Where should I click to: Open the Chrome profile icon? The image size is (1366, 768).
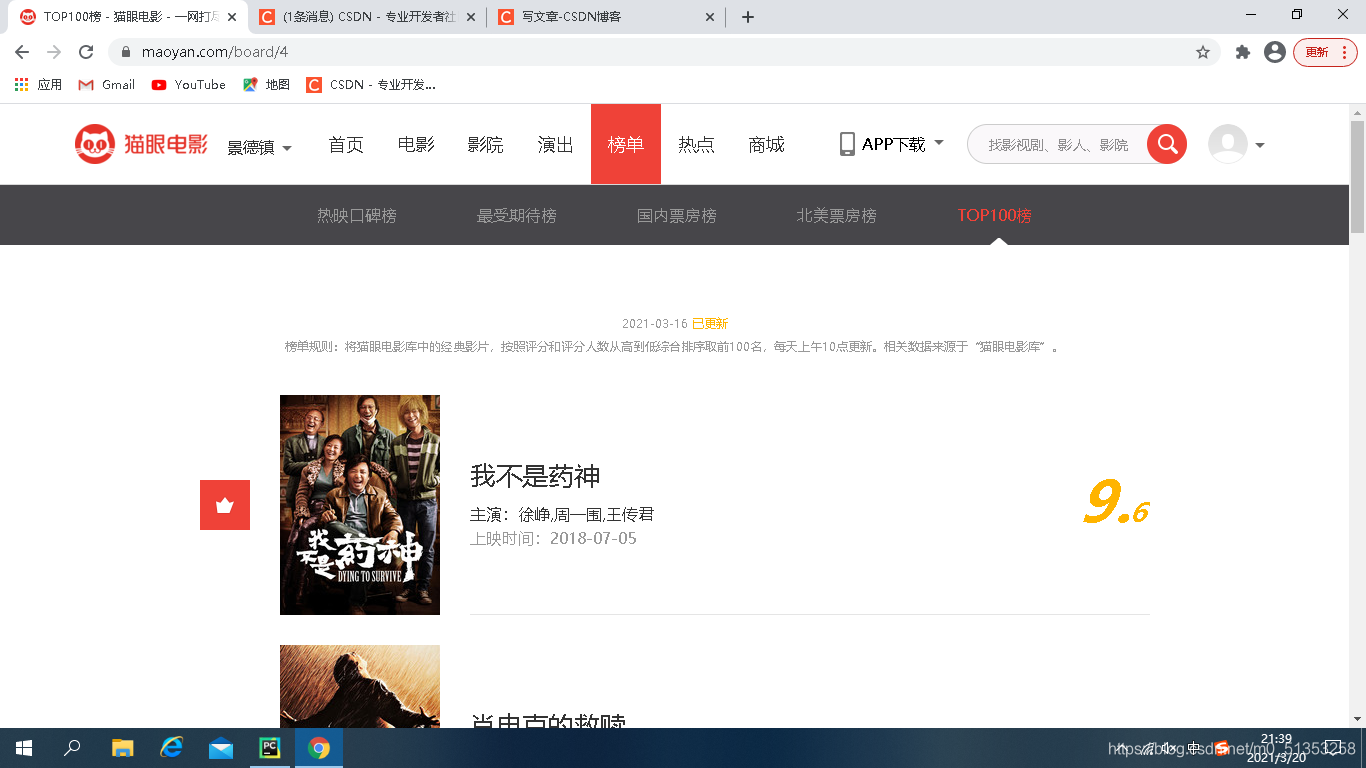coord(1275,52)
